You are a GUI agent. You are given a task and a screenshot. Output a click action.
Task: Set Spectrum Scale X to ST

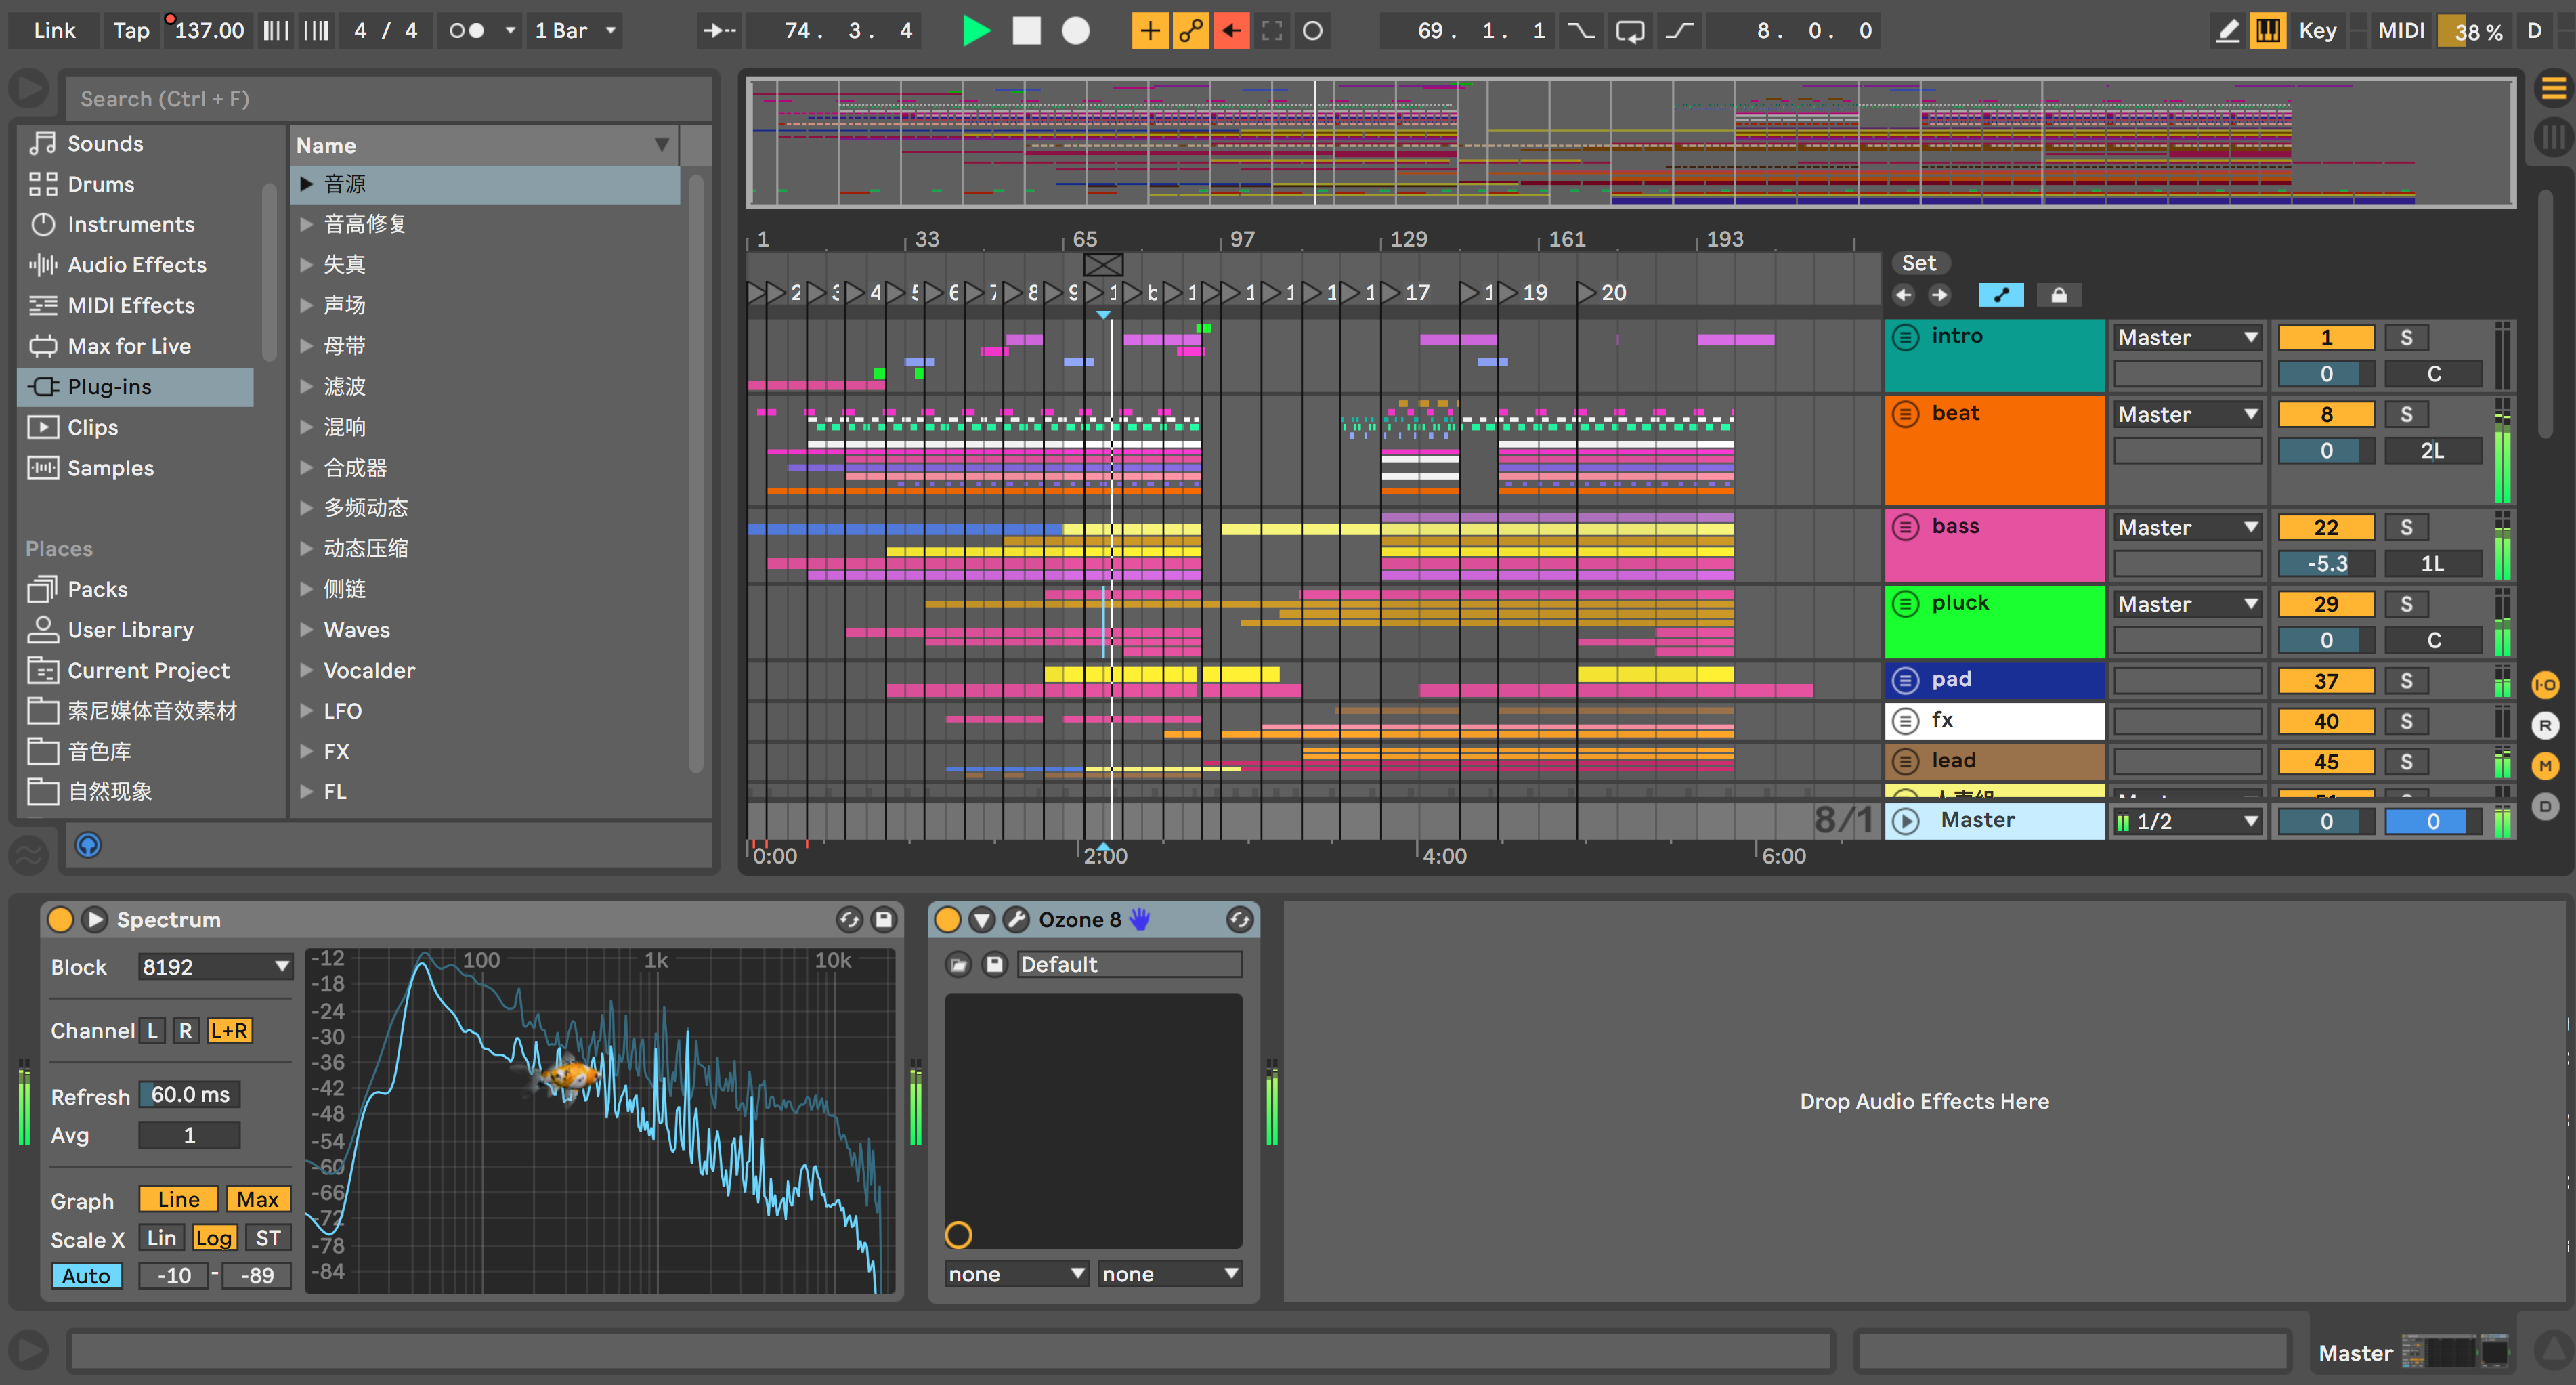(268, 1238)
